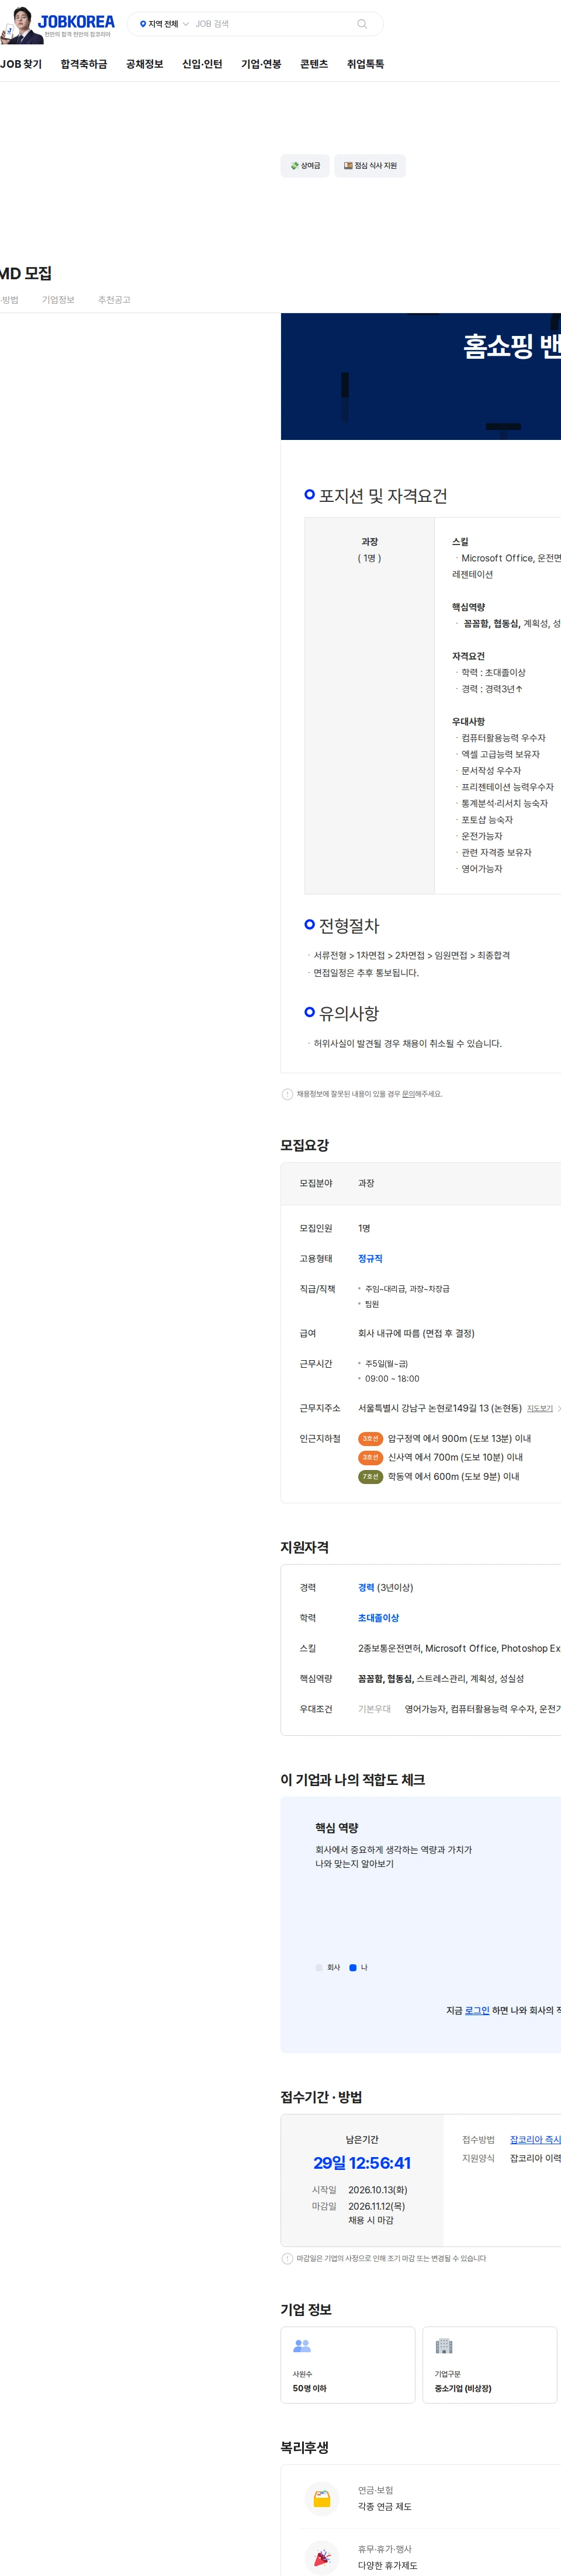Click the info icon beside 마감일 notice

tap(288, 2258)
